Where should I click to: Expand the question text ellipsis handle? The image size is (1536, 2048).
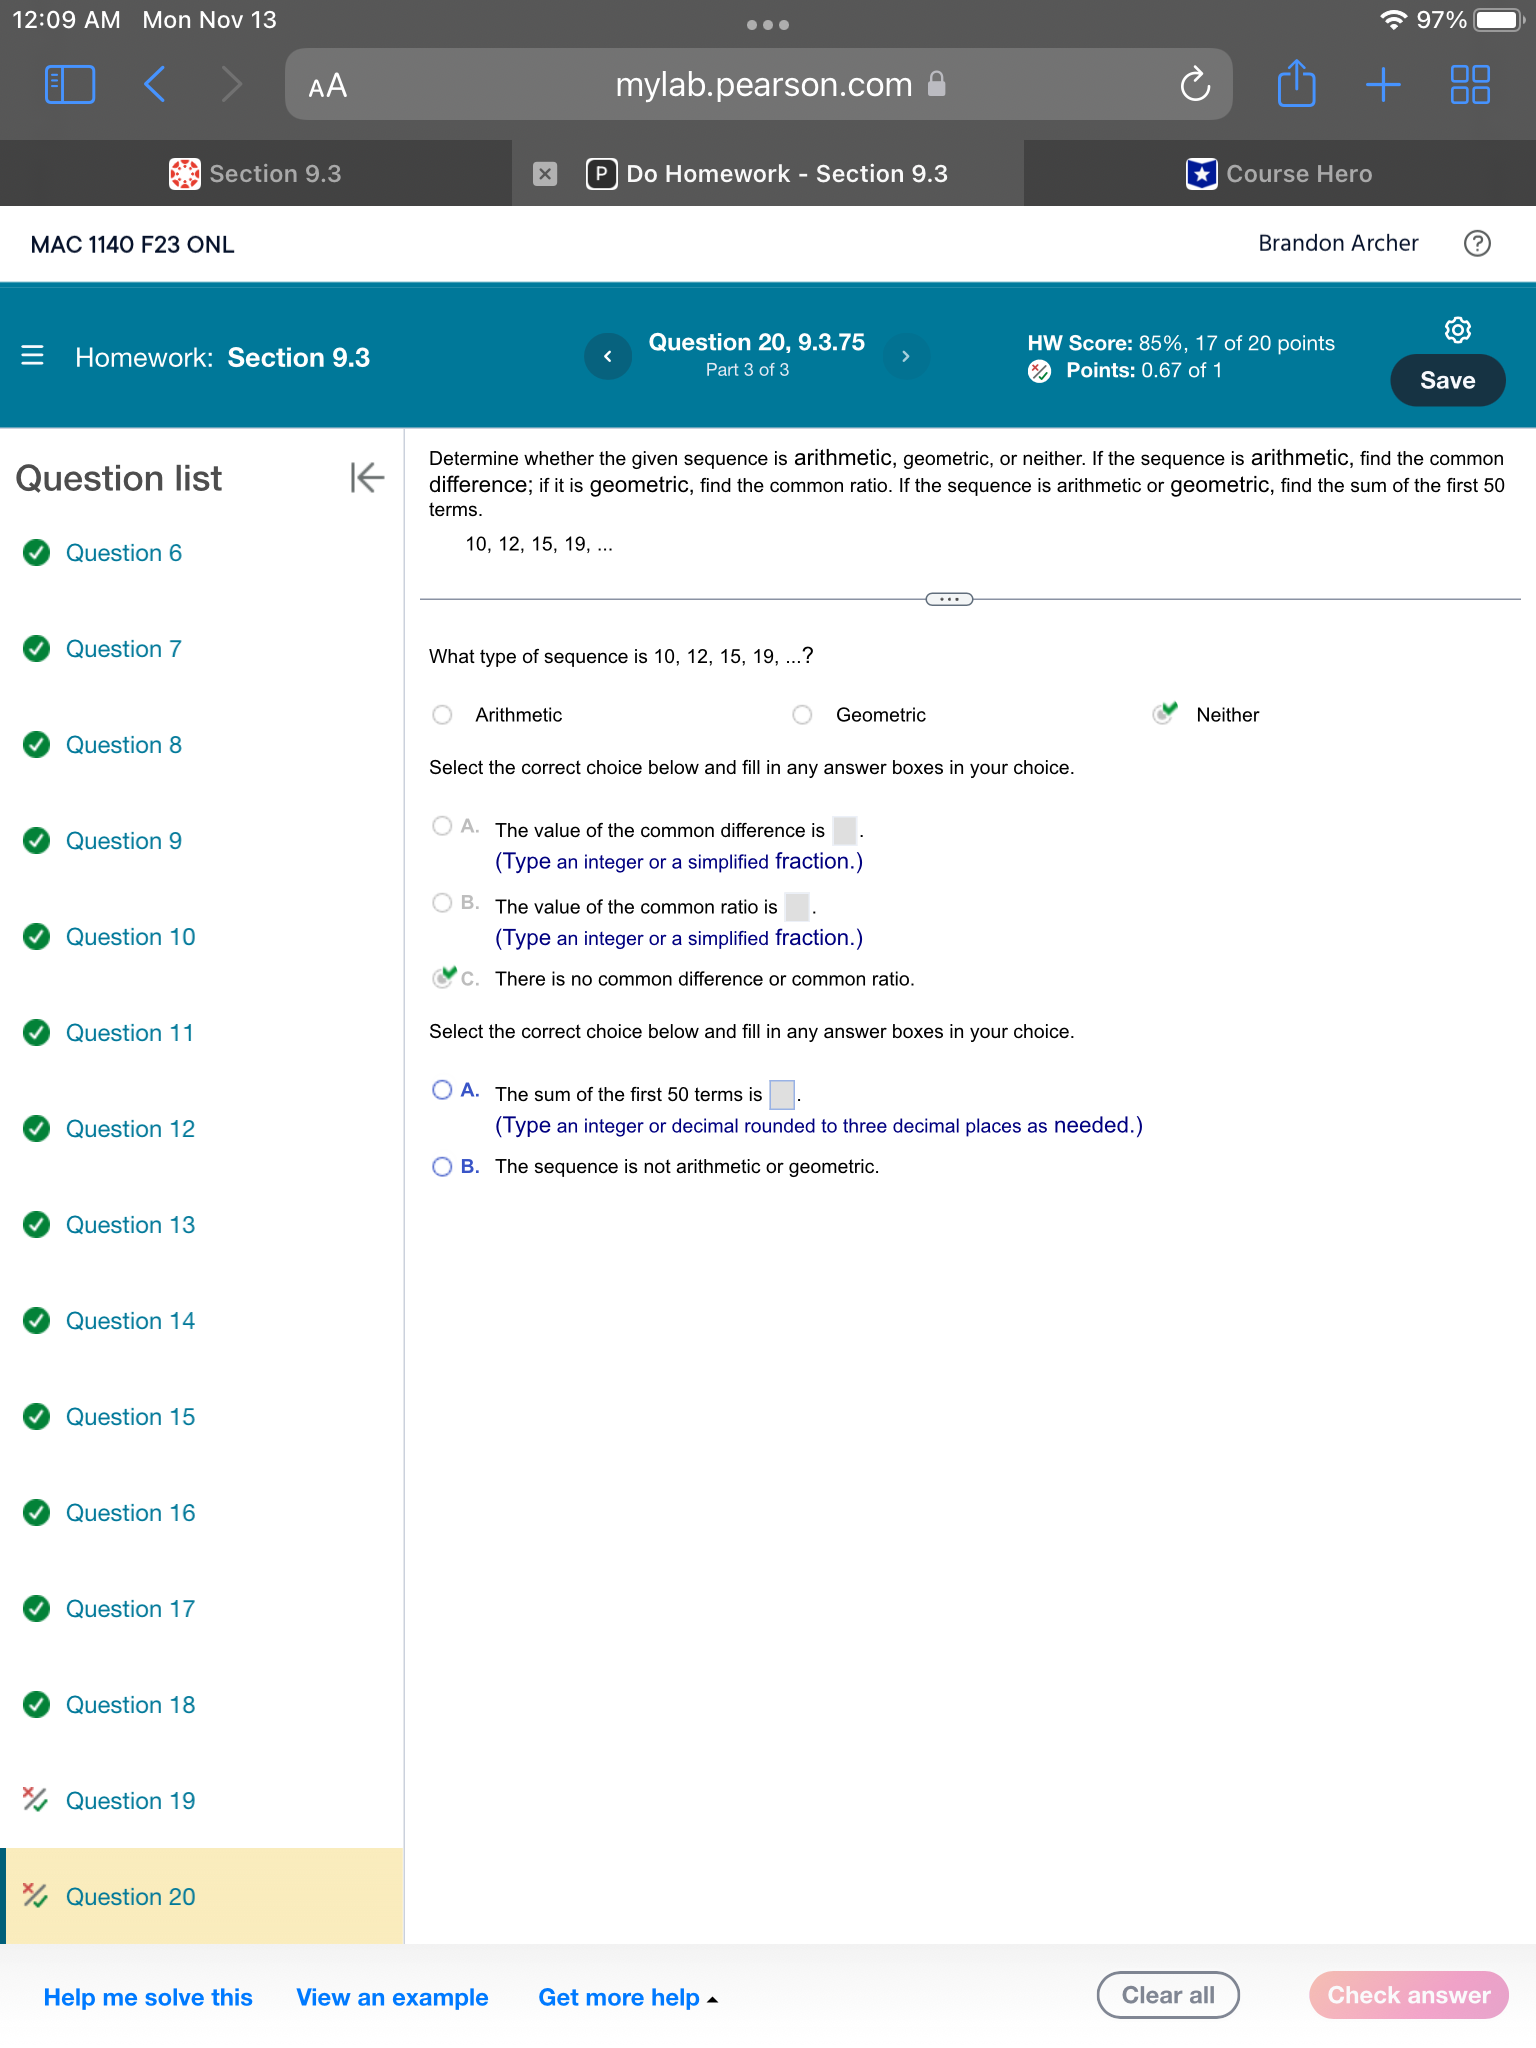pyautogui.click(x=949, y=599)
